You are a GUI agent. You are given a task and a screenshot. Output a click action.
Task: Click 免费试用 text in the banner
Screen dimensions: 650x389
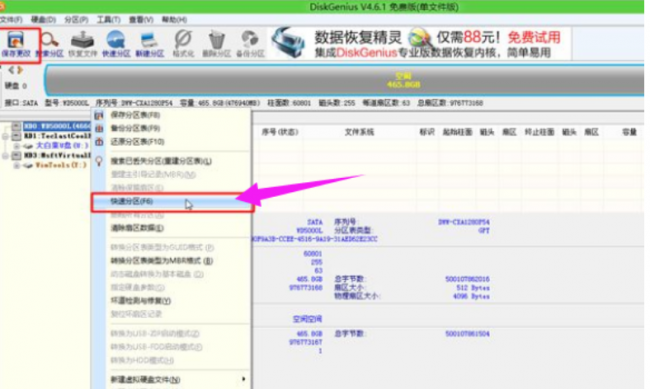click(x=534, y=37)
